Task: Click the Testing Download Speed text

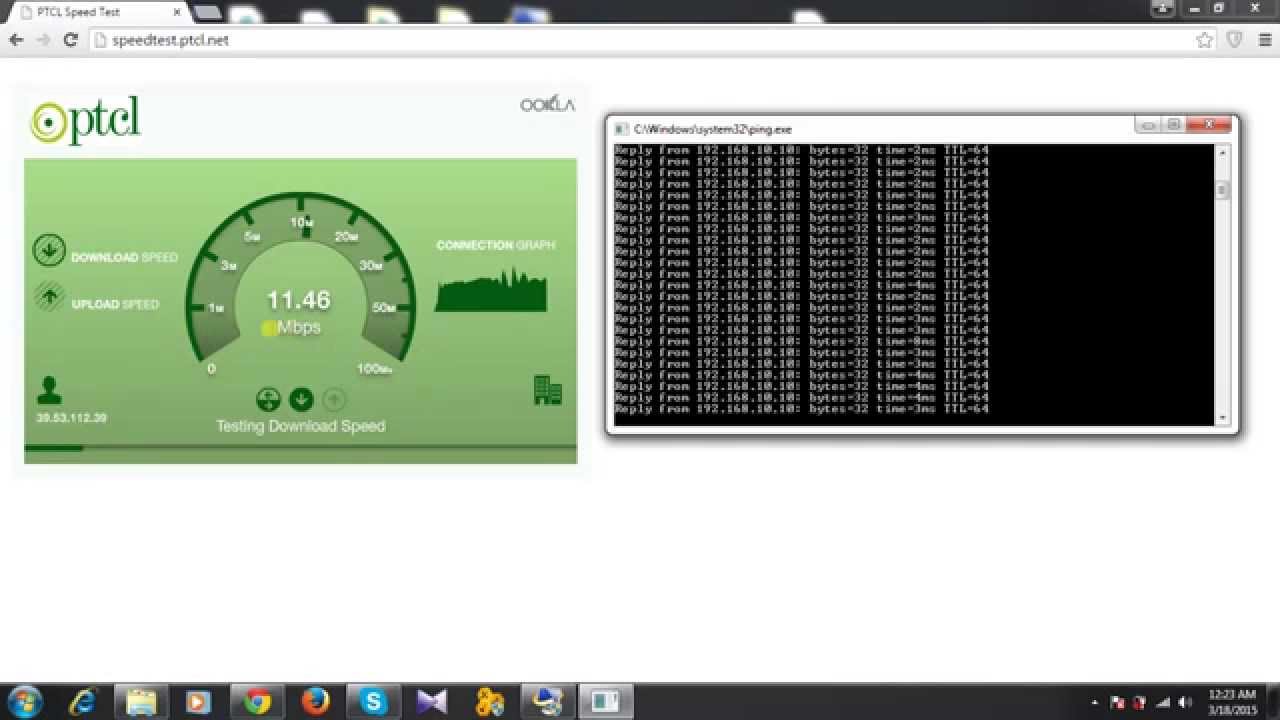Action: coord(301,426)
